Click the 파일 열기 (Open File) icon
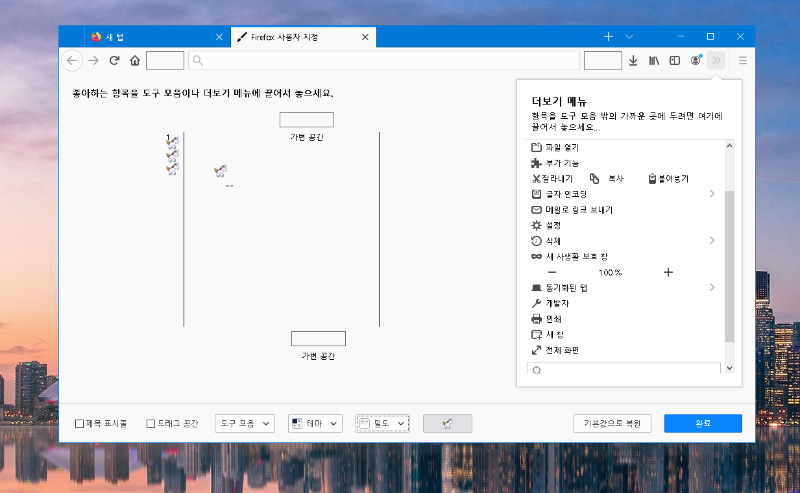800x493 pixels. click(x=536, y=148)
